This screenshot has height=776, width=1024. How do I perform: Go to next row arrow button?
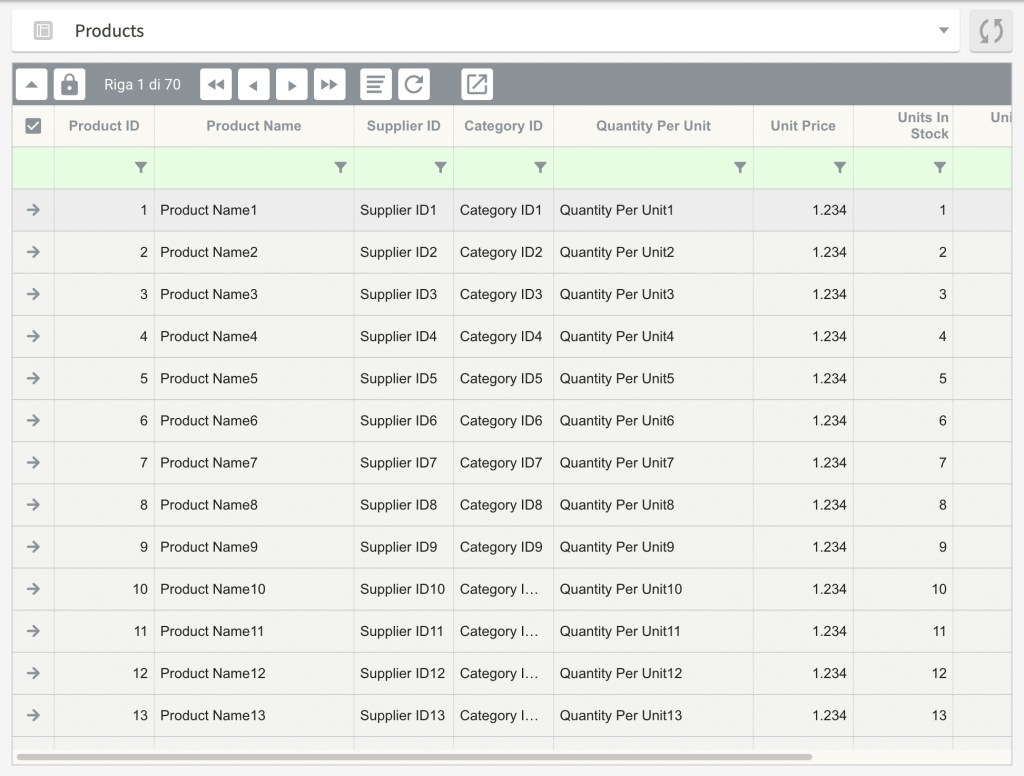291,84
